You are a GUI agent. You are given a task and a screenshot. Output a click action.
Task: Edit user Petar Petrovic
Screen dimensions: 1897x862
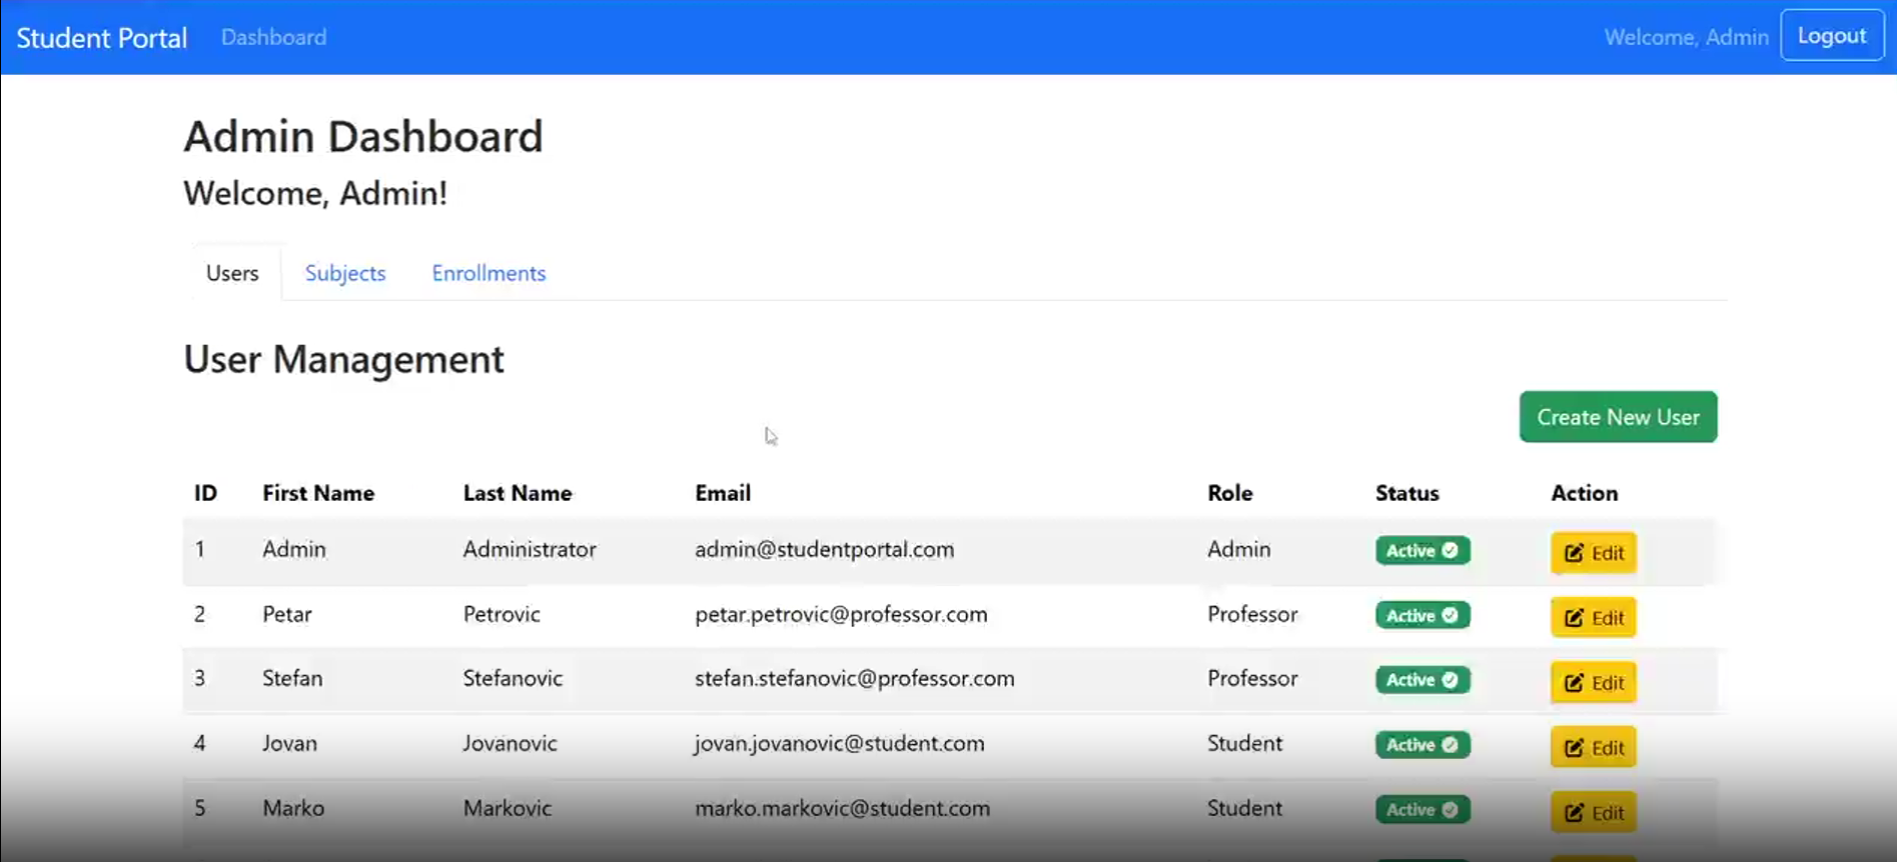(1593, 617)
